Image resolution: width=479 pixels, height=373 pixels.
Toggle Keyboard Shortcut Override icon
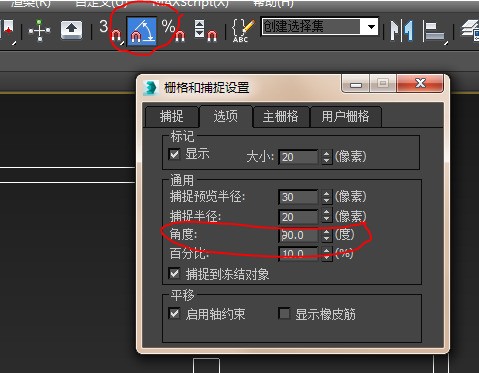pos(71,30)
